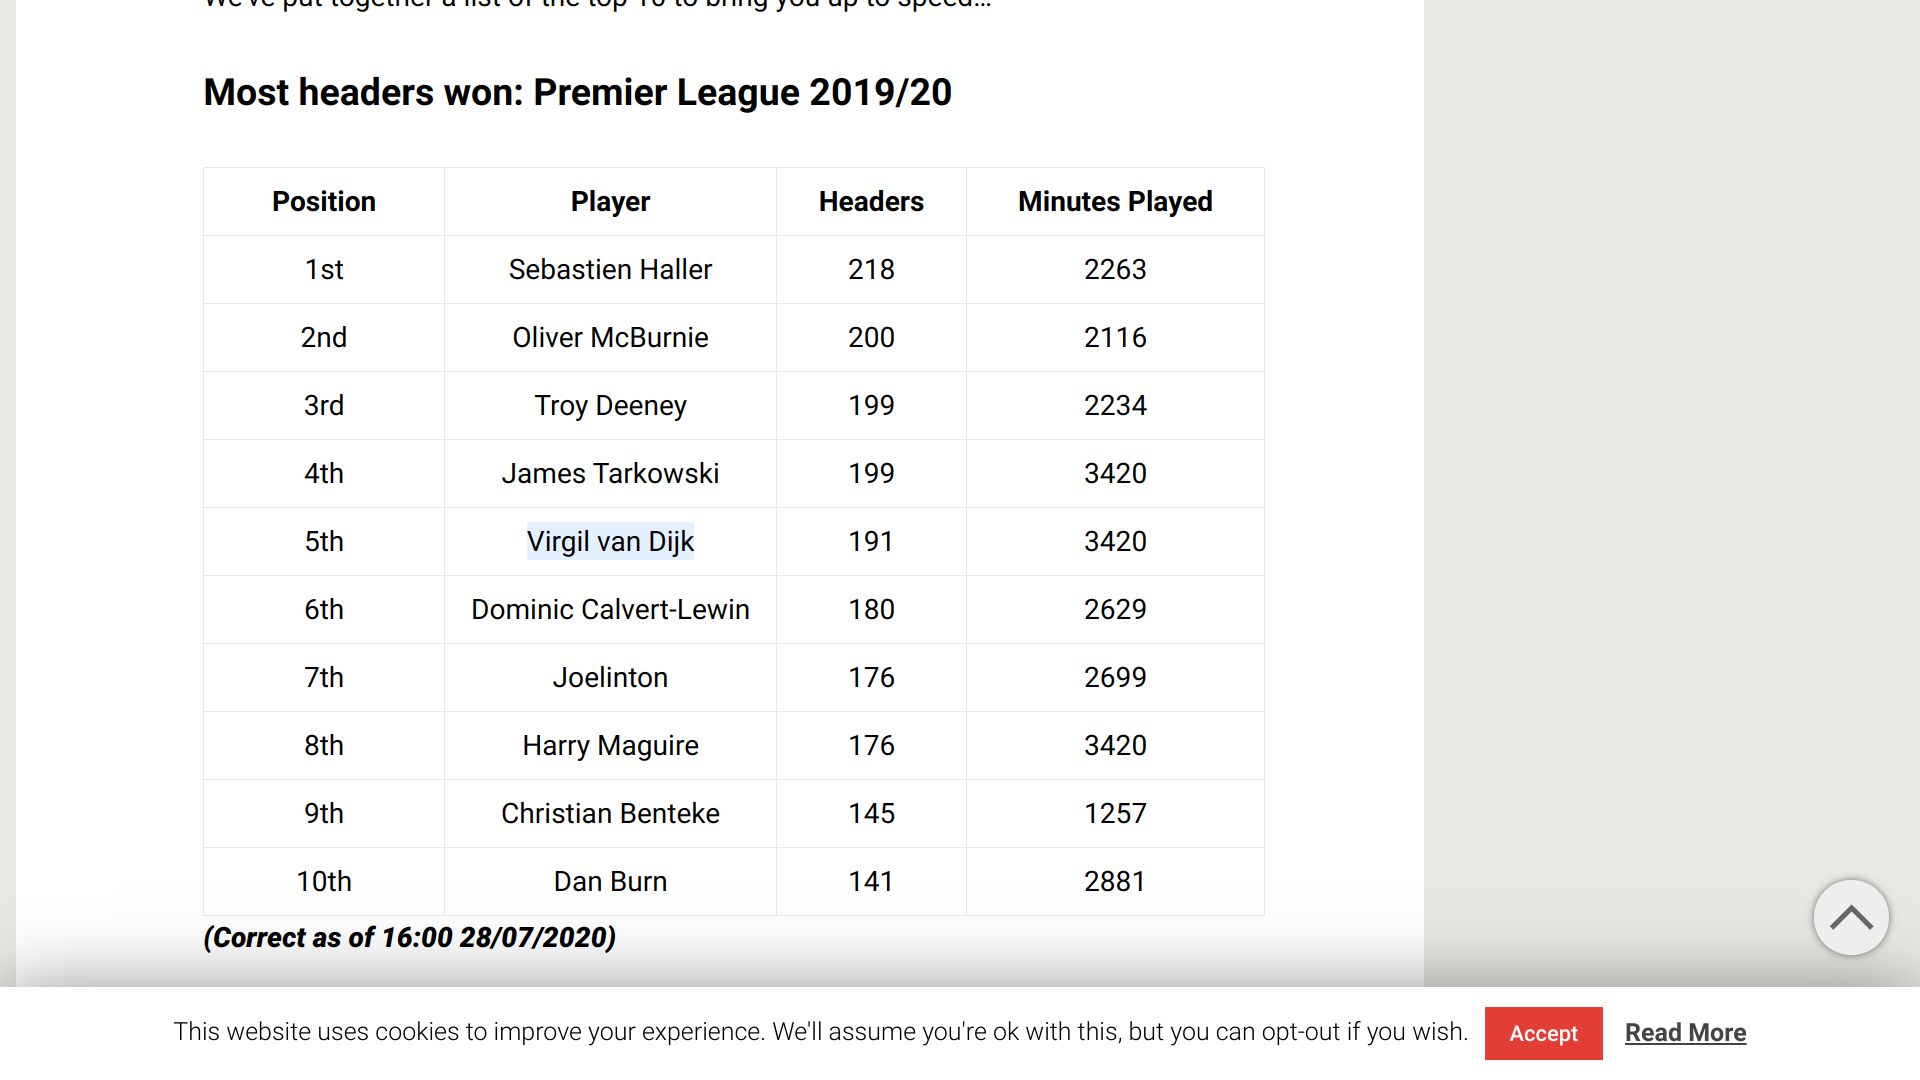Click the cookie notice message text
Screen dimensions: 1920x1080
820,1032
